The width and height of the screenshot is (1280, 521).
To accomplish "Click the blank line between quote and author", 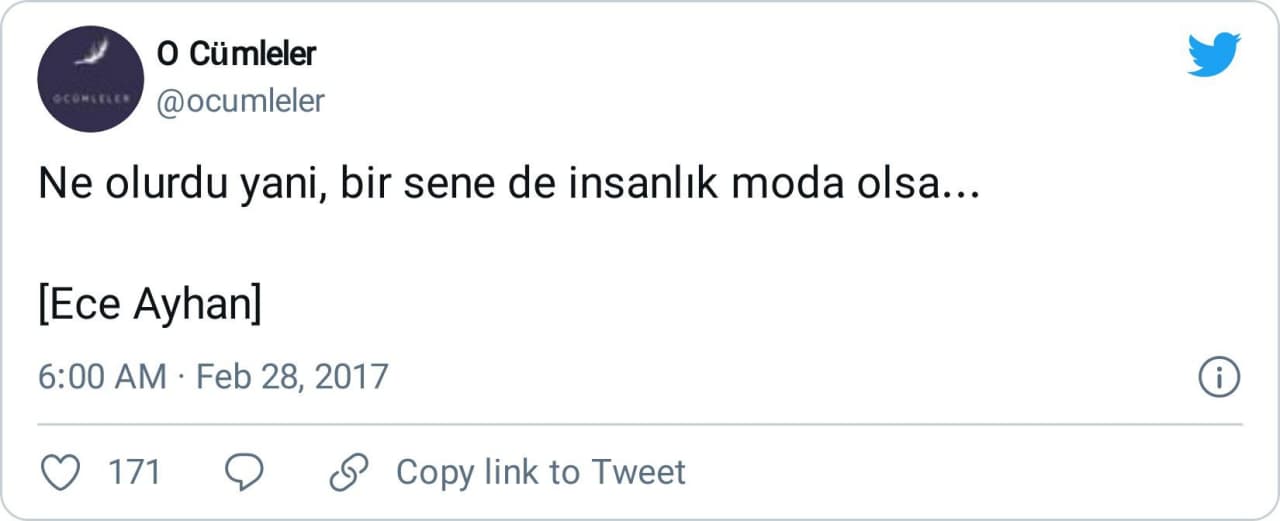I will (x=400, y=246).
